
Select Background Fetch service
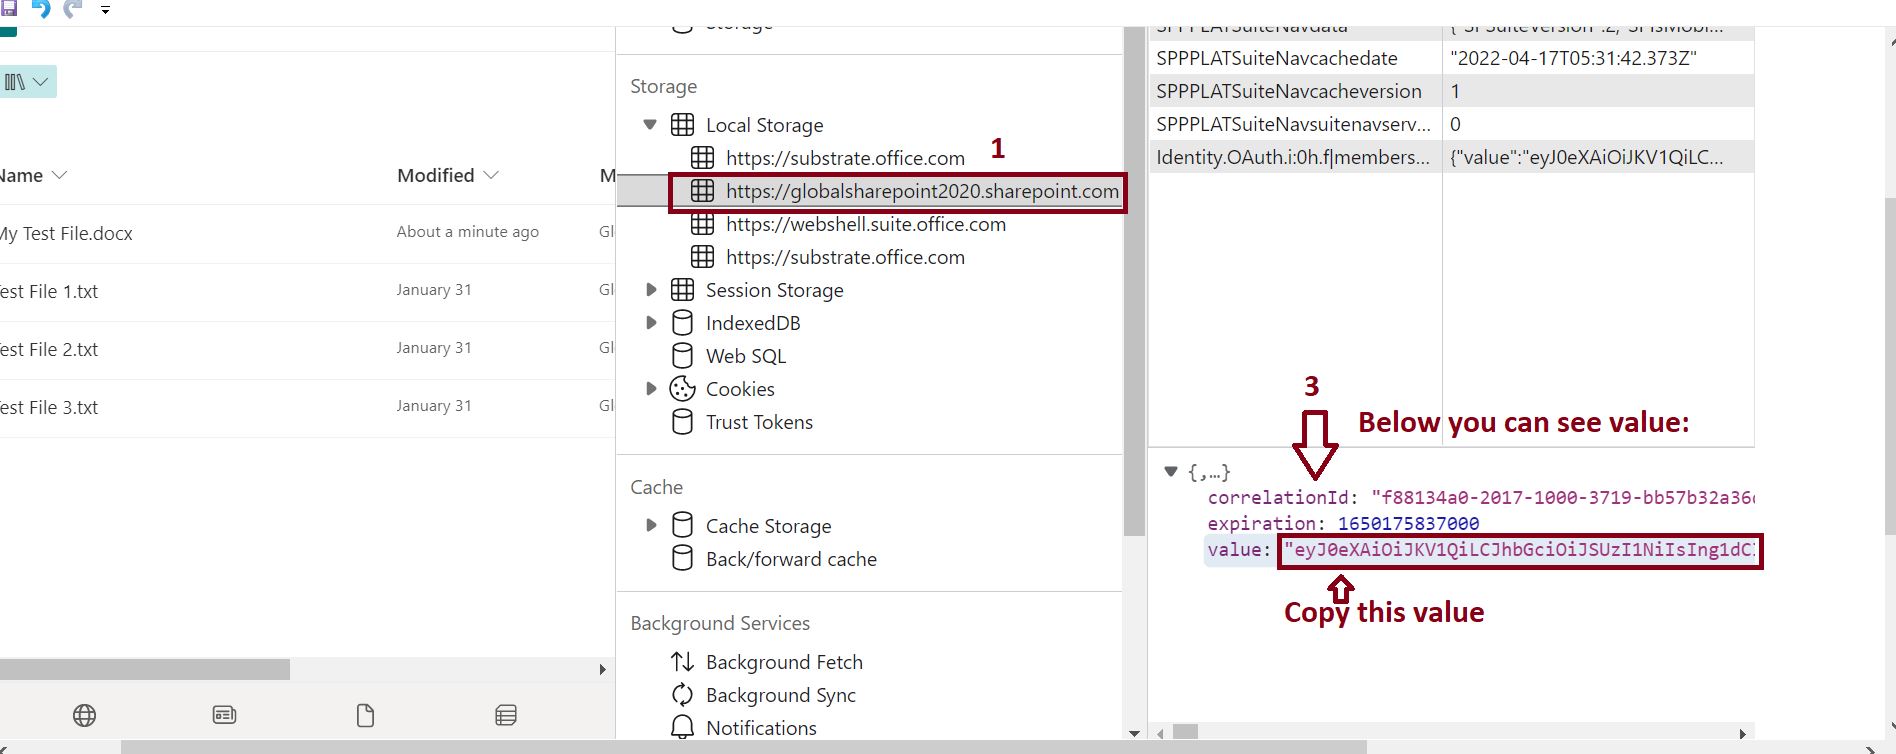[x=784, y=662]
